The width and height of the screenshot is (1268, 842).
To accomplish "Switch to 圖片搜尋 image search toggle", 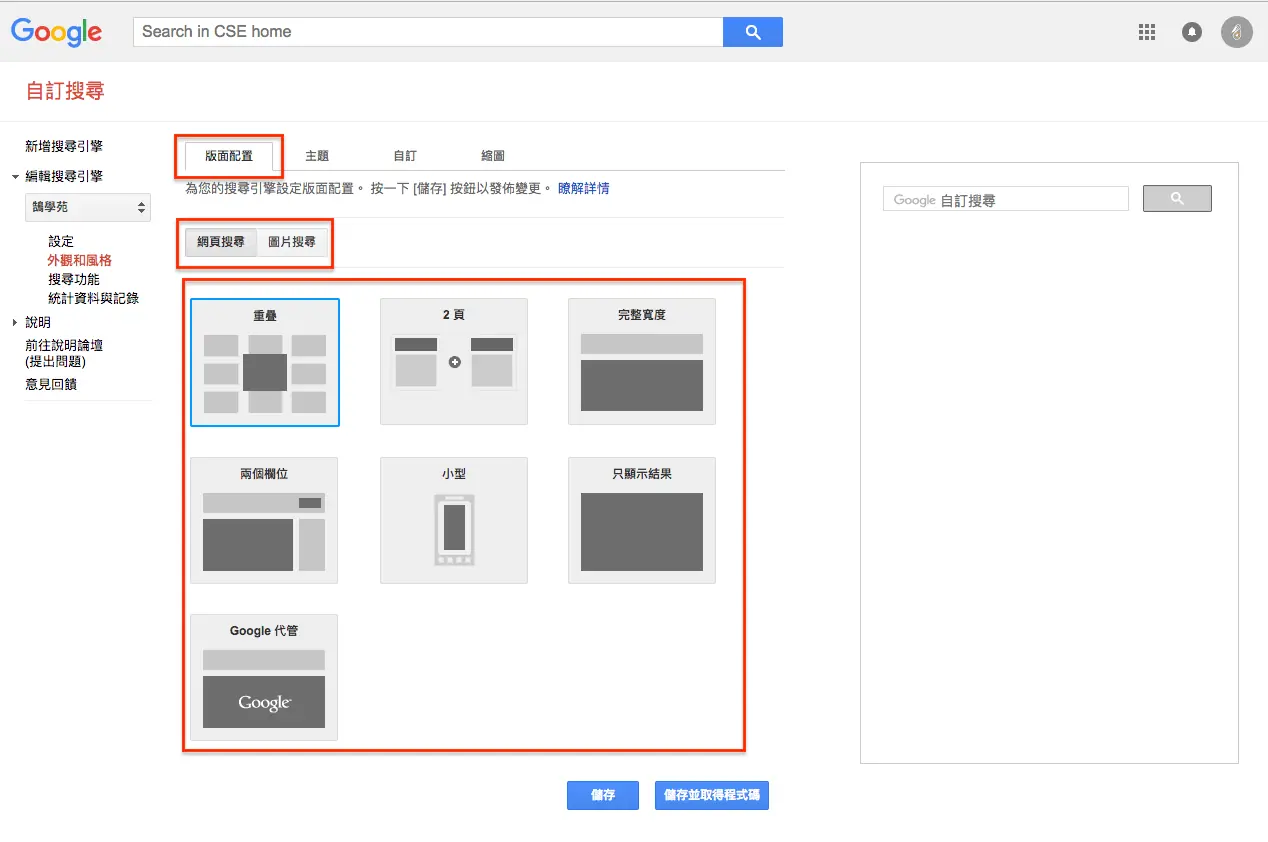I will 292,242.
